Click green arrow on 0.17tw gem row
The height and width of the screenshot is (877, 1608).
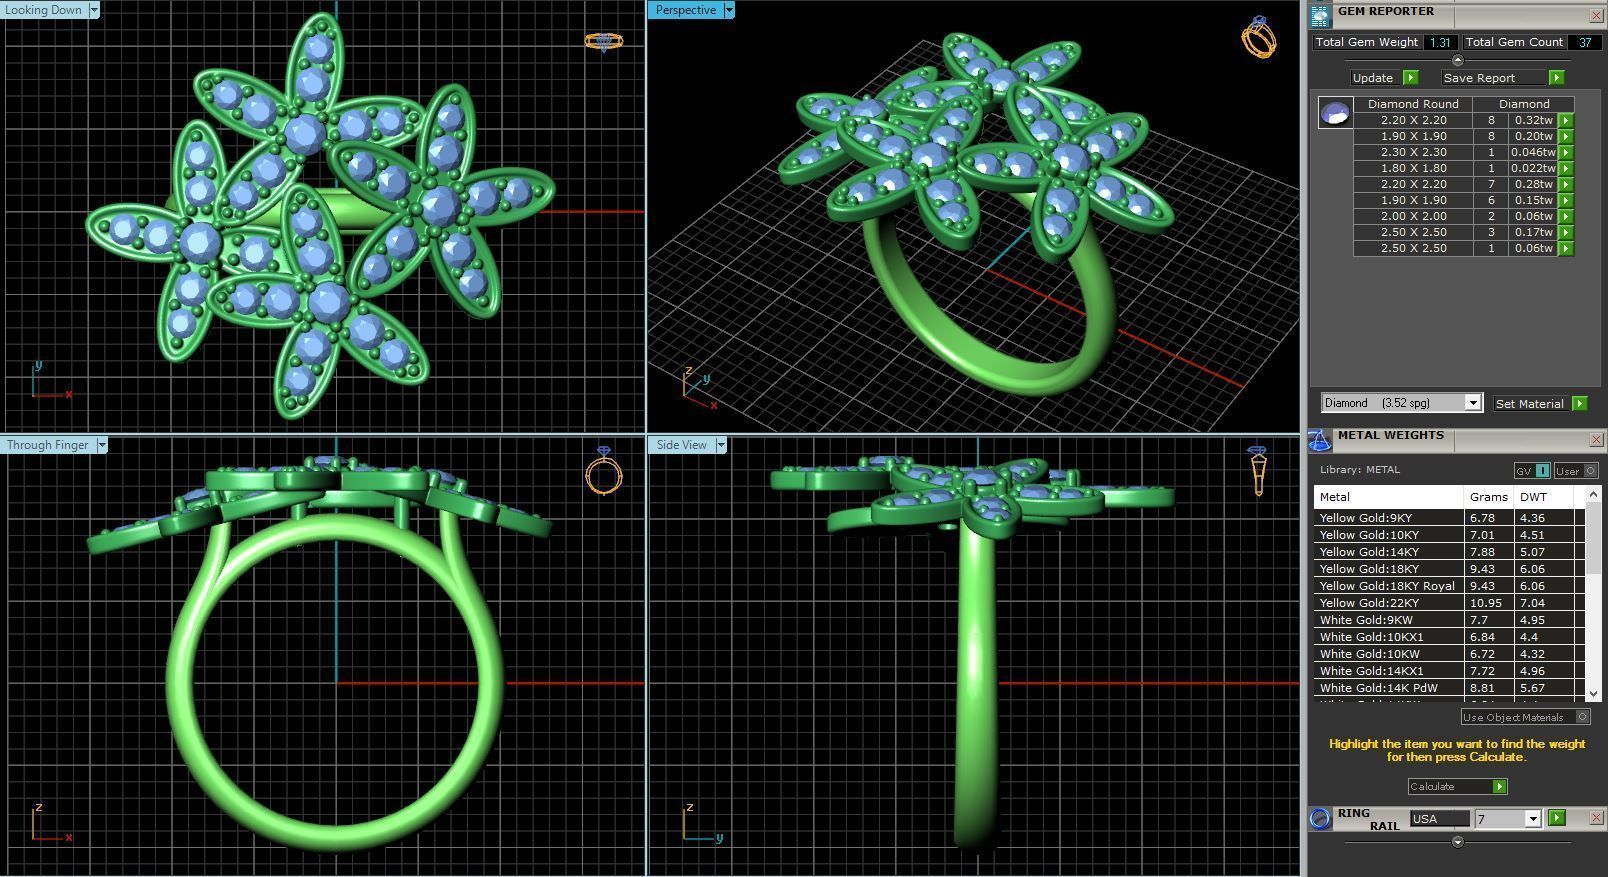click(x=1566, y=232)
